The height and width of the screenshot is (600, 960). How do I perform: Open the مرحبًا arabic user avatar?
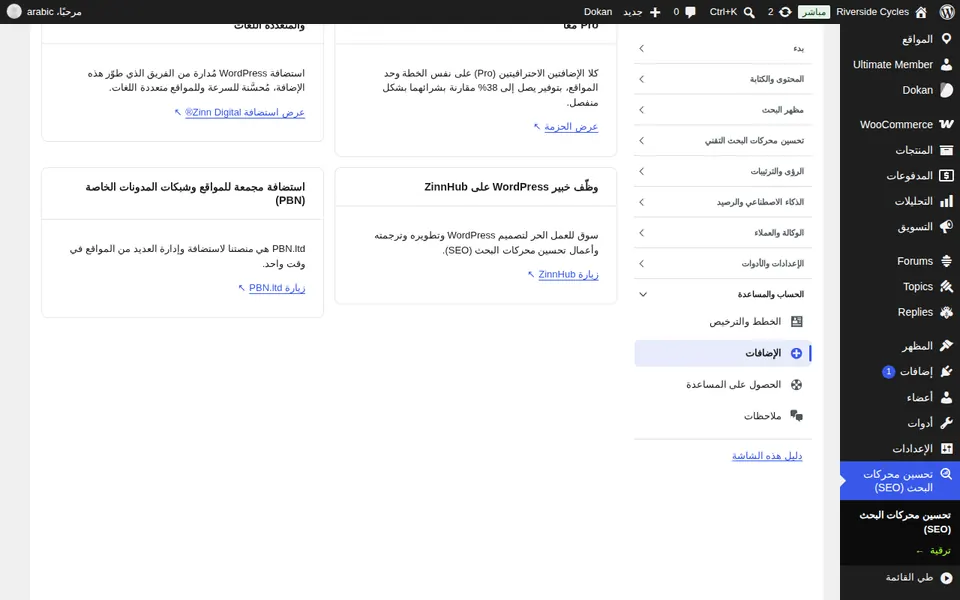(14, 12)
